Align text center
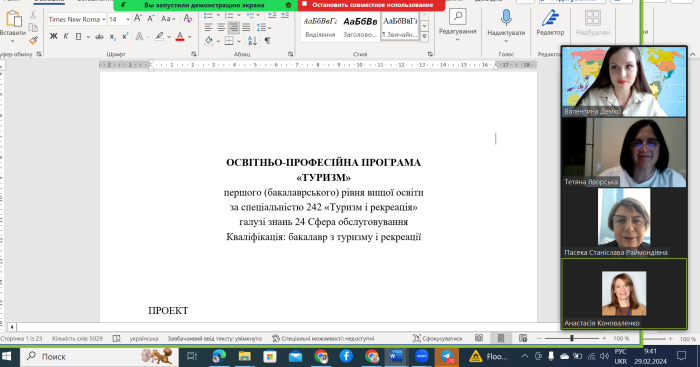 221,28
